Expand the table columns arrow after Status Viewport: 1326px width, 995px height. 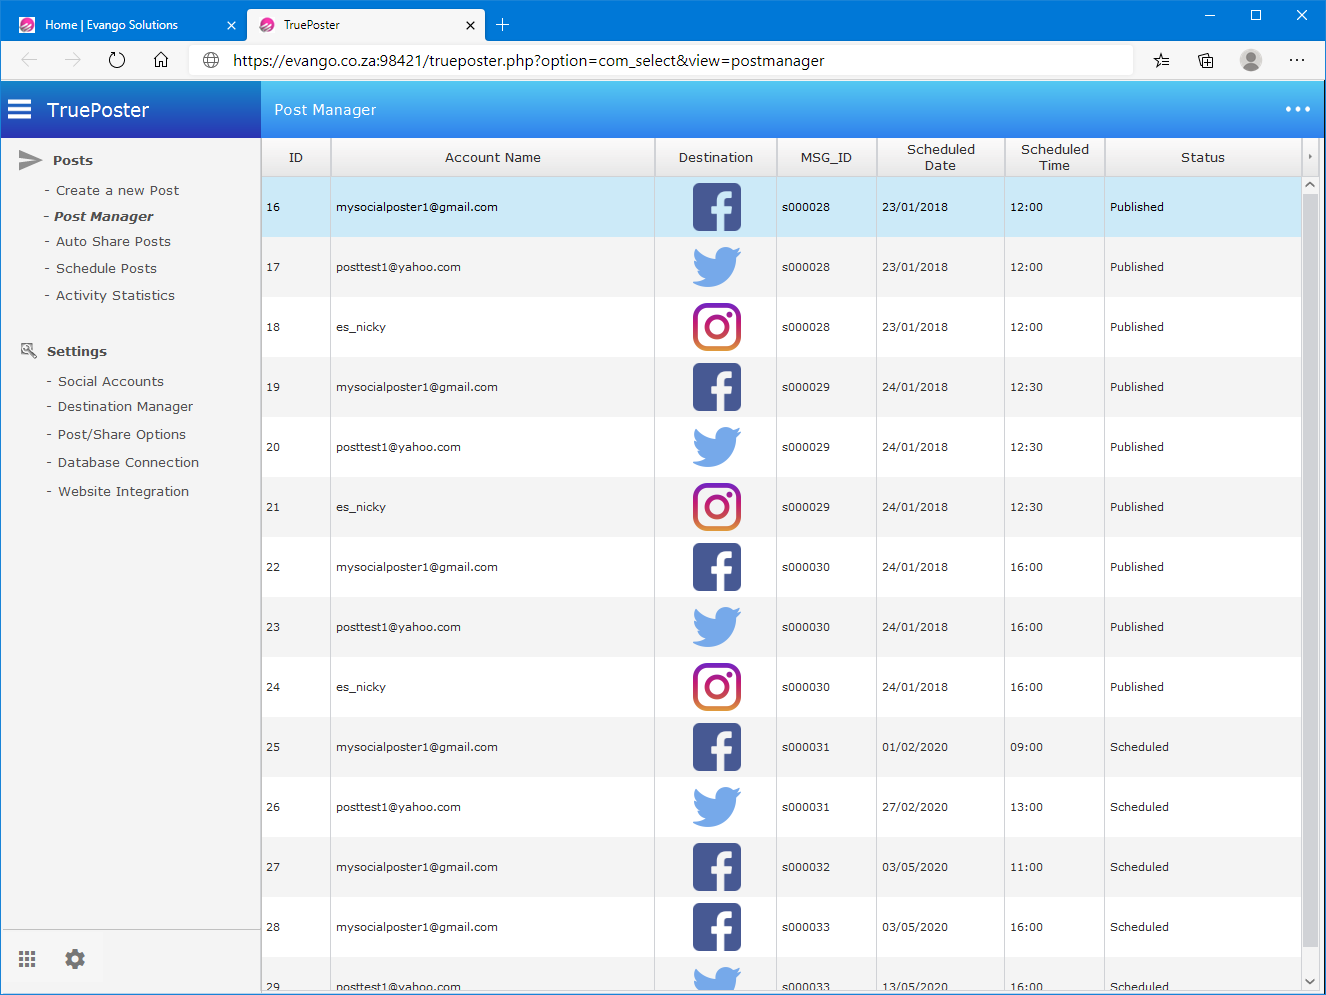pyautogui.click(x=1309, y=157)
